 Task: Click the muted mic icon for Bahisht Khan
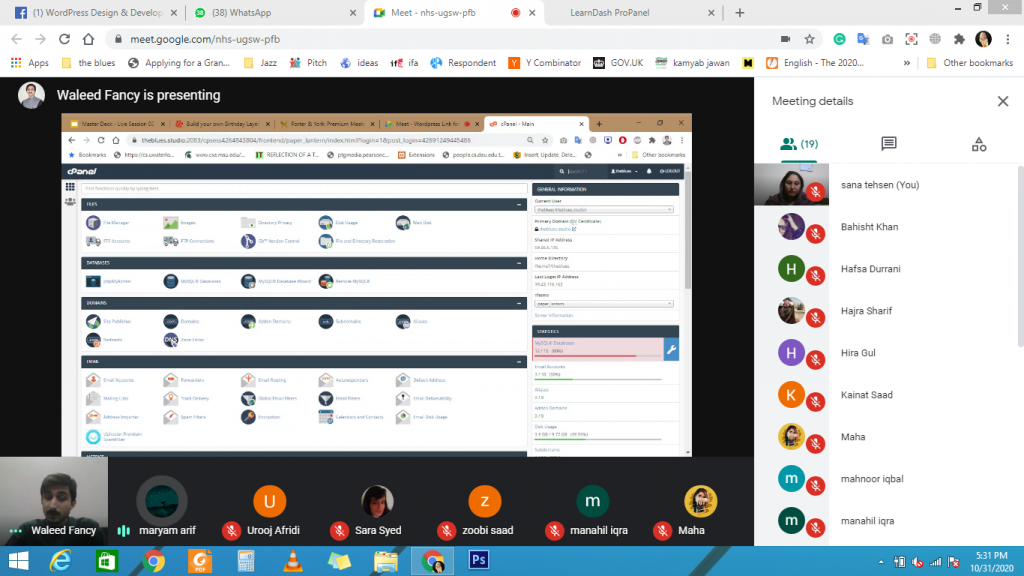click(x=815, y=234)
